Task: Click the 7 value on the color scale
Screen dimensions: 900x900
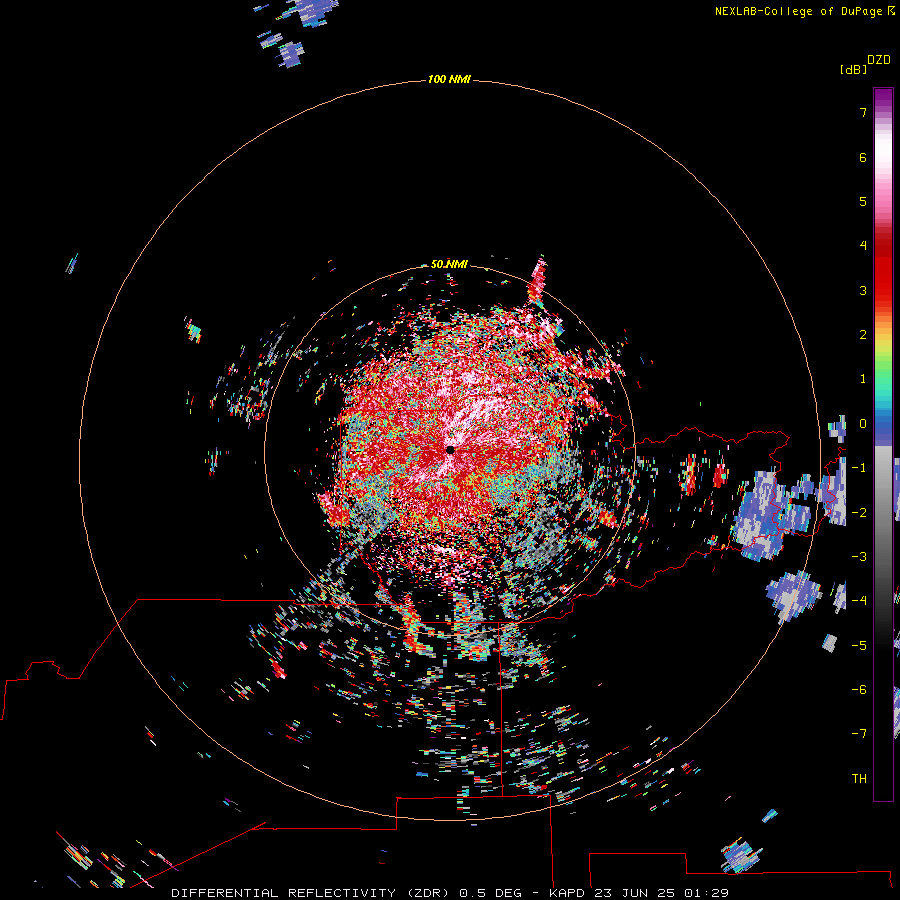Action: coord(863,112)
